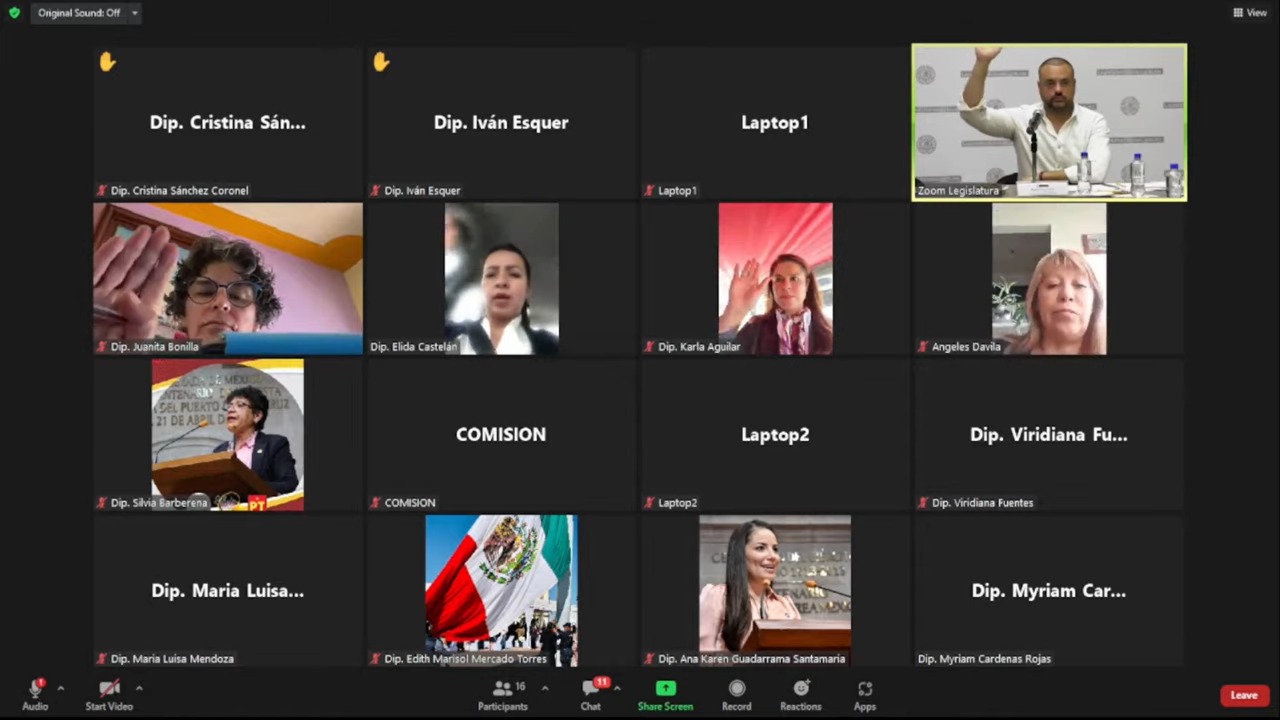Click the green Share Screen icon
Screen dimensions: 1280x720
665,689
